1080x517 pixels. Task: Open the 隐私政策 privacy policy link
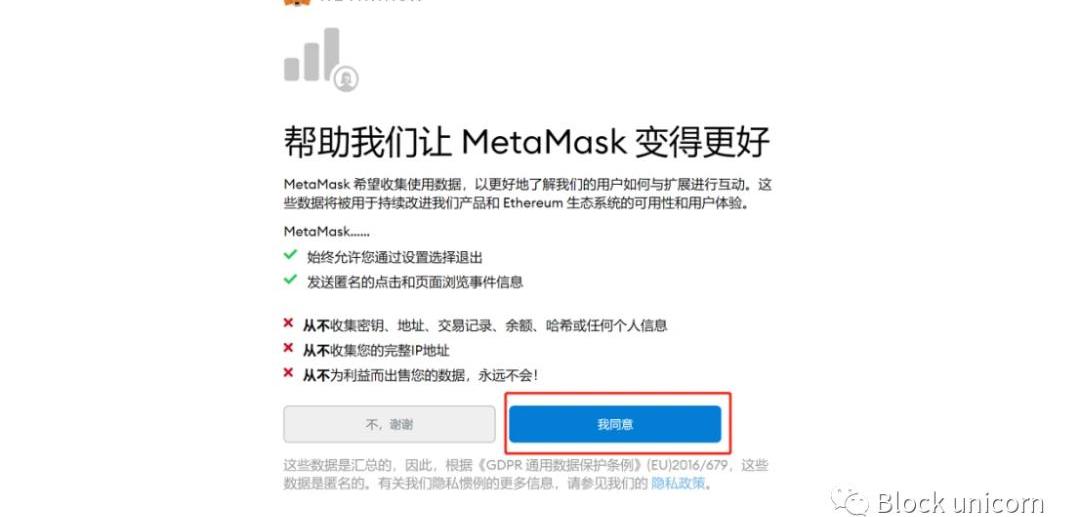click(x=678, y=483)
